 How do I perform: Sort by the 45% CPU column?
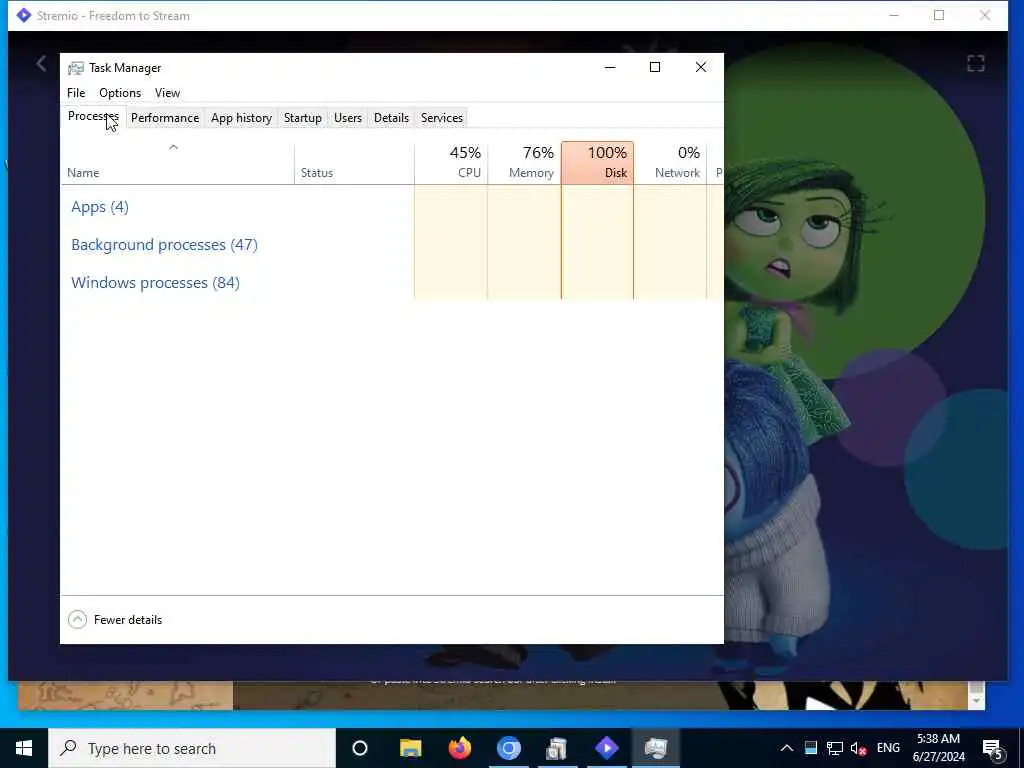coord(451,163)
